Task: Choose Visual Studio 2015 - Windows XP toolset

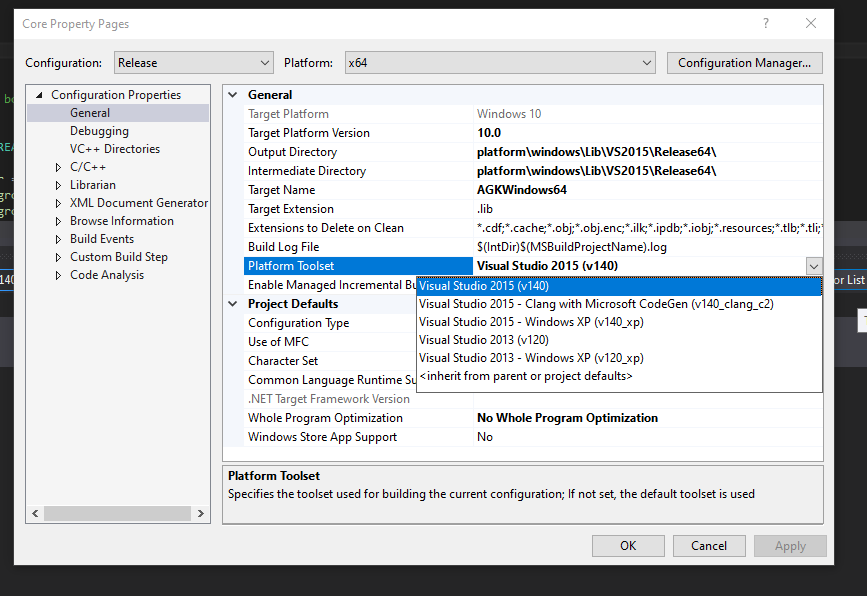Action: [x=619, y=322]
